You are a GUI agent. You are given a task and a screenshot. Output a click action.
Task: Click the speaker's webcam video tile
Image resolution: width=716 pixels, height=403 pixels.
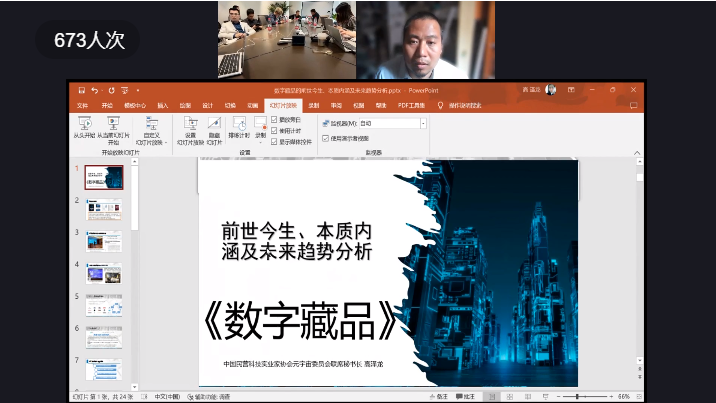pyautogui.click(x=426, y=40)
